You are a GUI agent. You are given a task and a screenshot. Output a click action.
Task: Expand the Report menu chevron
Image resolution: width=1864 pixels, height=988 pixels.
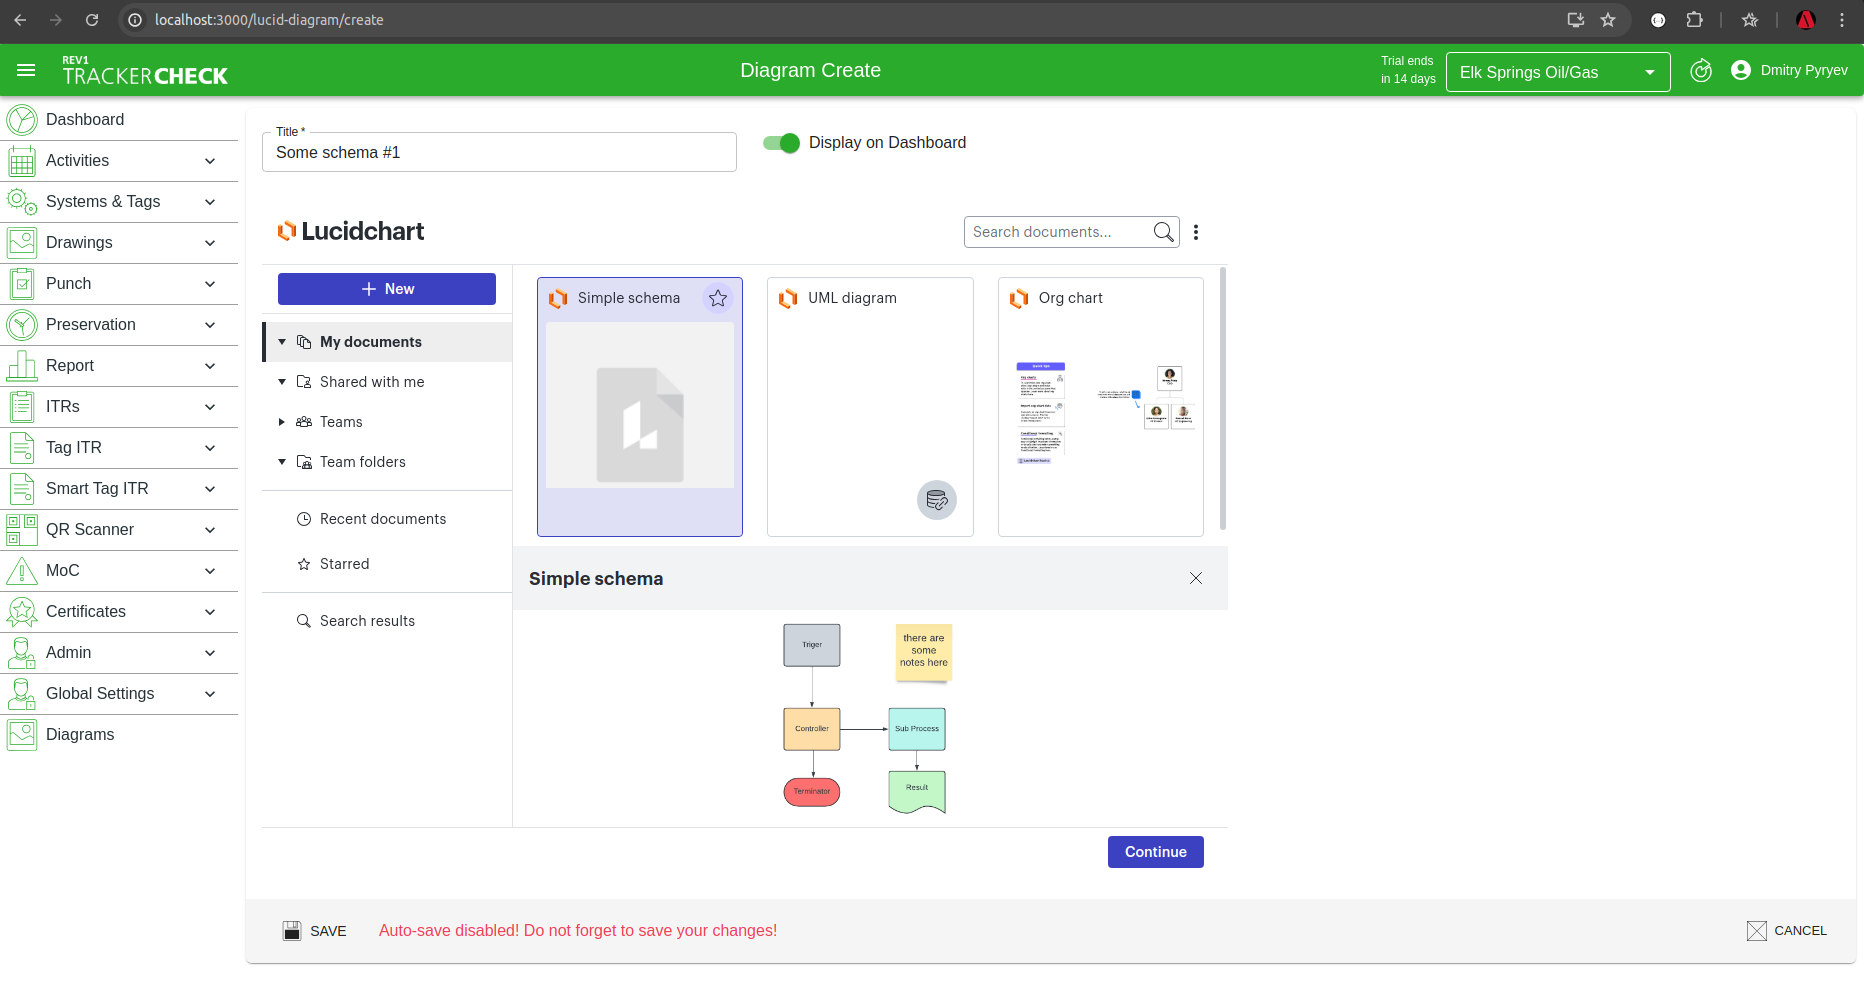(x=210, y=366)
